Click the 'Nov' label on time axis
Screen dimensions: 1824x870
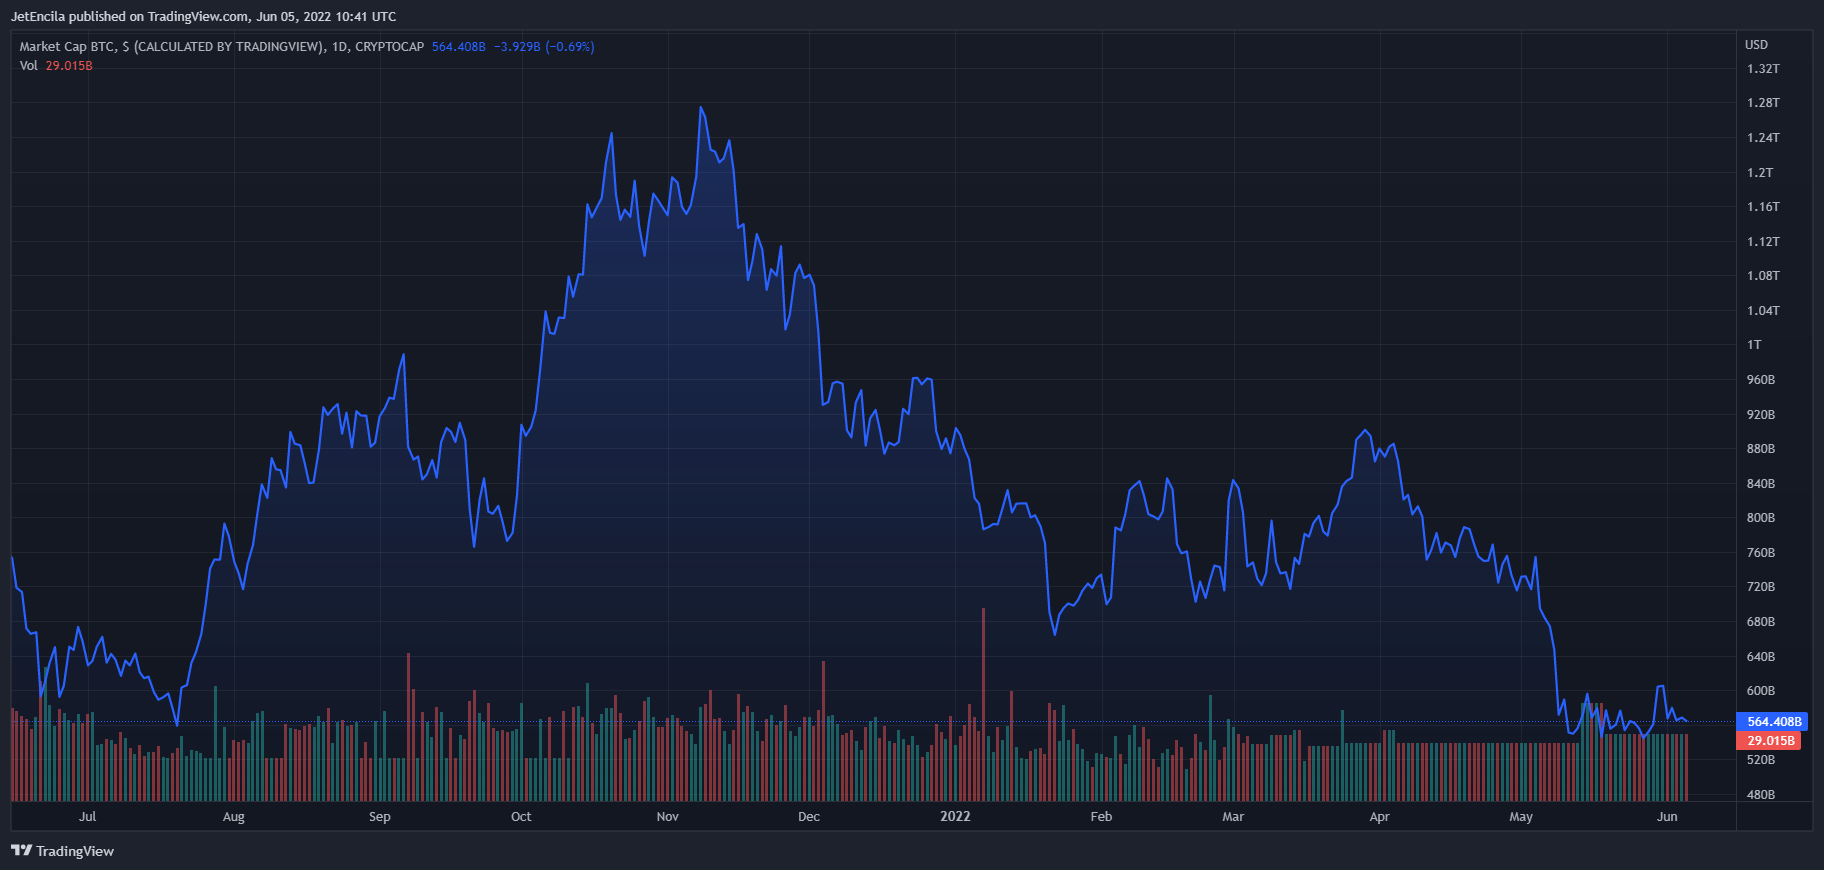point(668,817)
